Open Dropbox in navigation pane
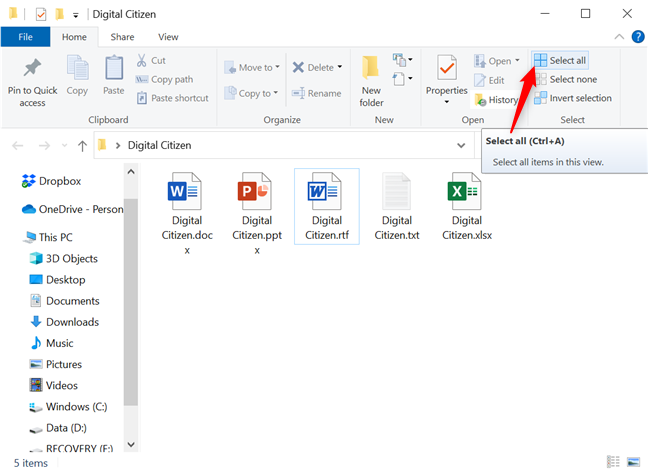The image size is (648, 473). point(51,181)
